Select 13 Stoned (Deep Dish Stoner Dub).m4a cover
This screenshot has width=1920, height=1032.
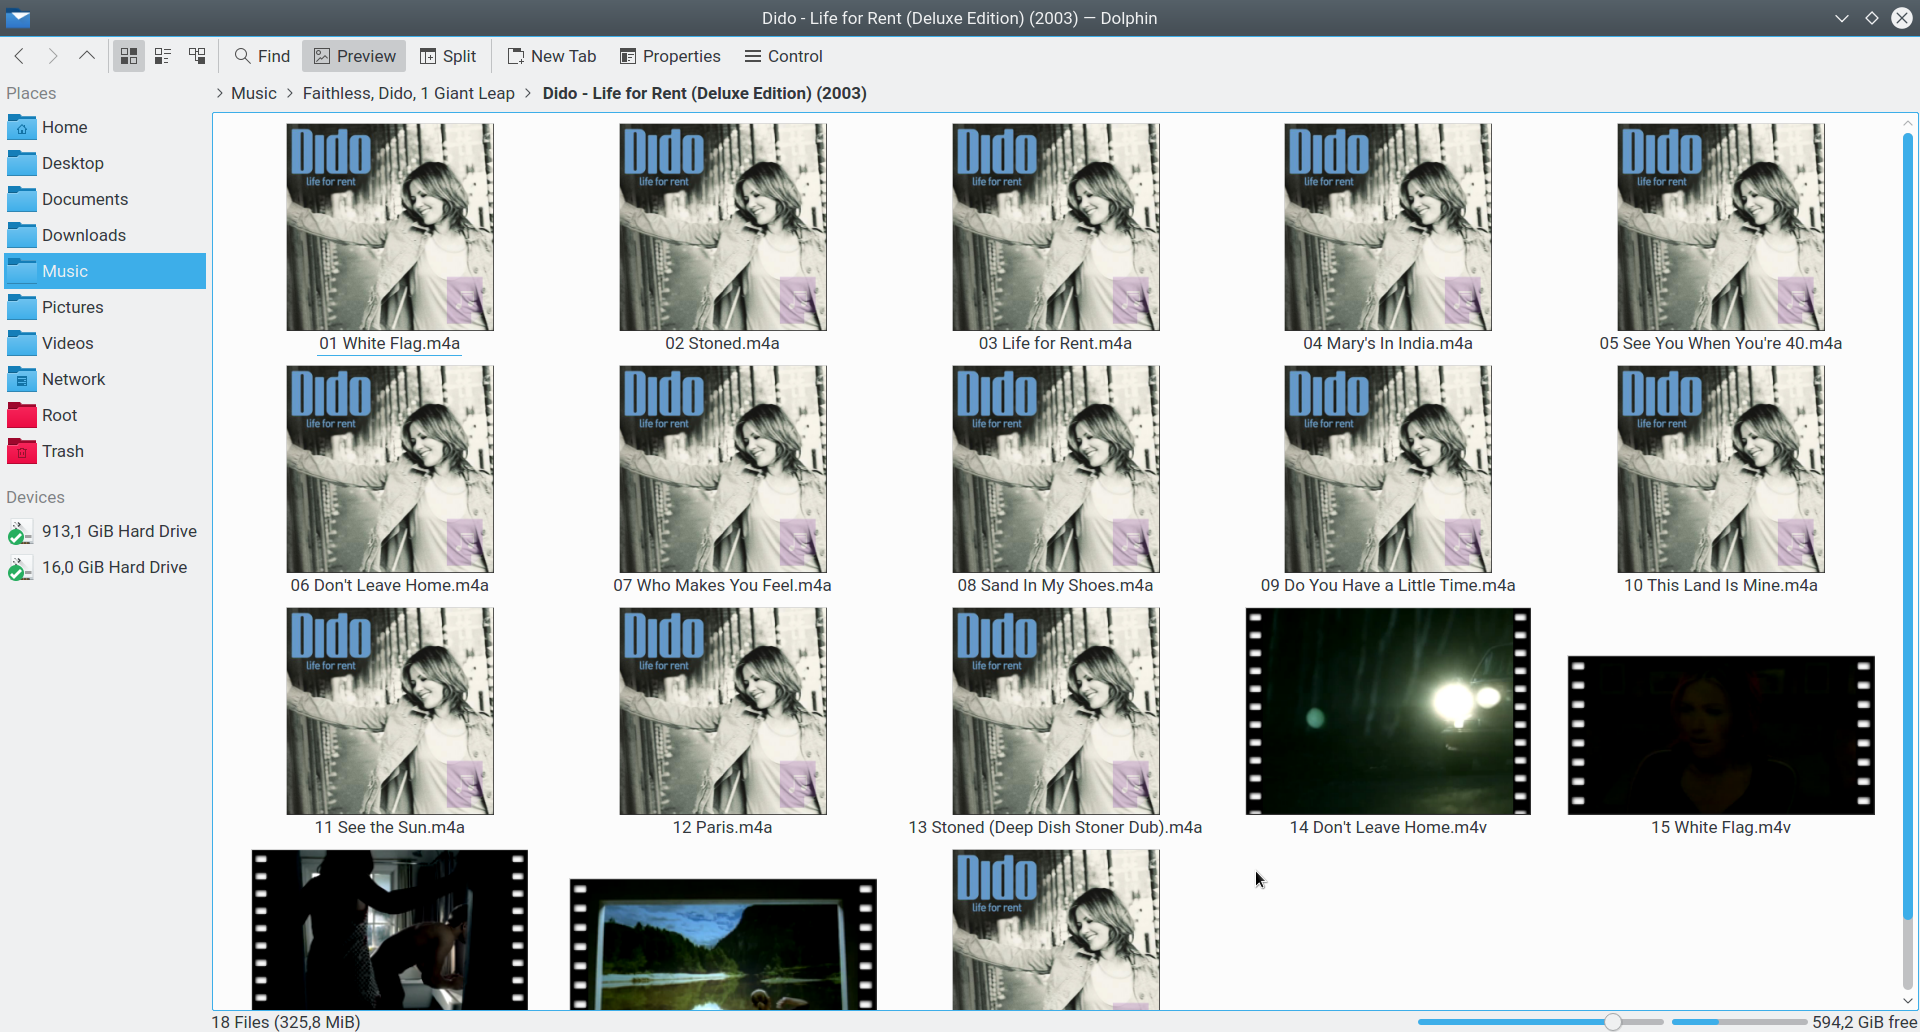[1056, 711]
